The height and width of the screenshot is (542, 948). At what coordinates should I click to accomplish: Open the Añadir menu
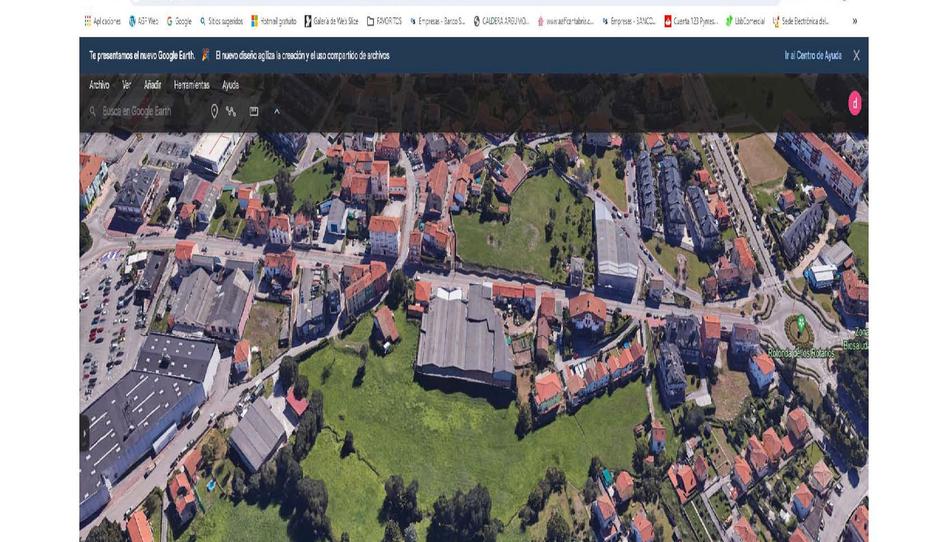pyautogui.click(x=152, y=85)
